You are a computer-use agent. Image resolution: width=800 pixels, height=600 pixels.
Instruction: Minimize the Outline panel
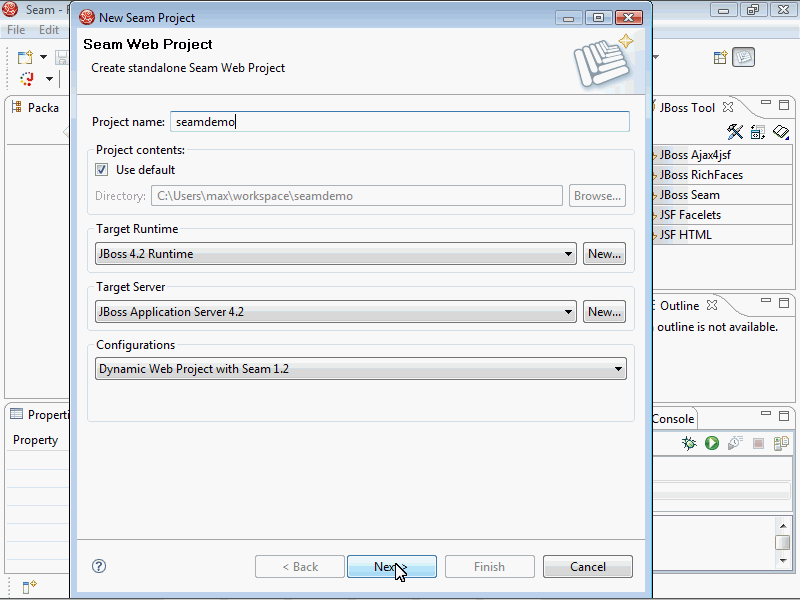tap(766, 301)
